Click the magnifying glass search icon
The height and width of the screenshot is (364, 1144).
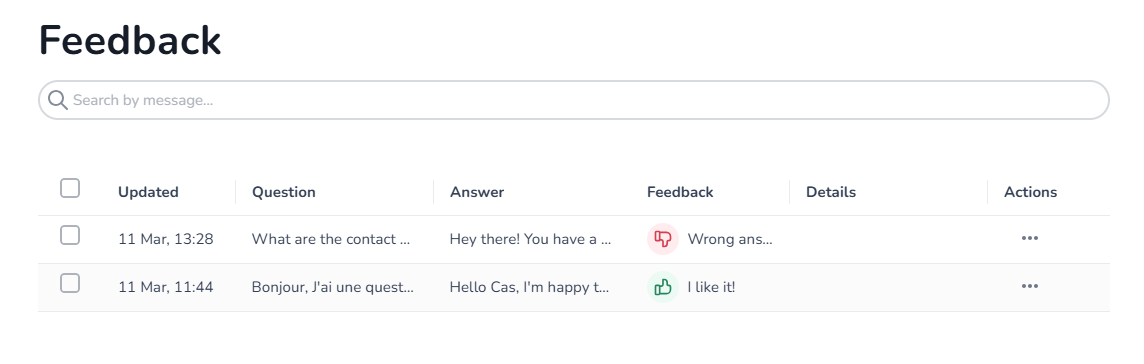click(58, 100)
